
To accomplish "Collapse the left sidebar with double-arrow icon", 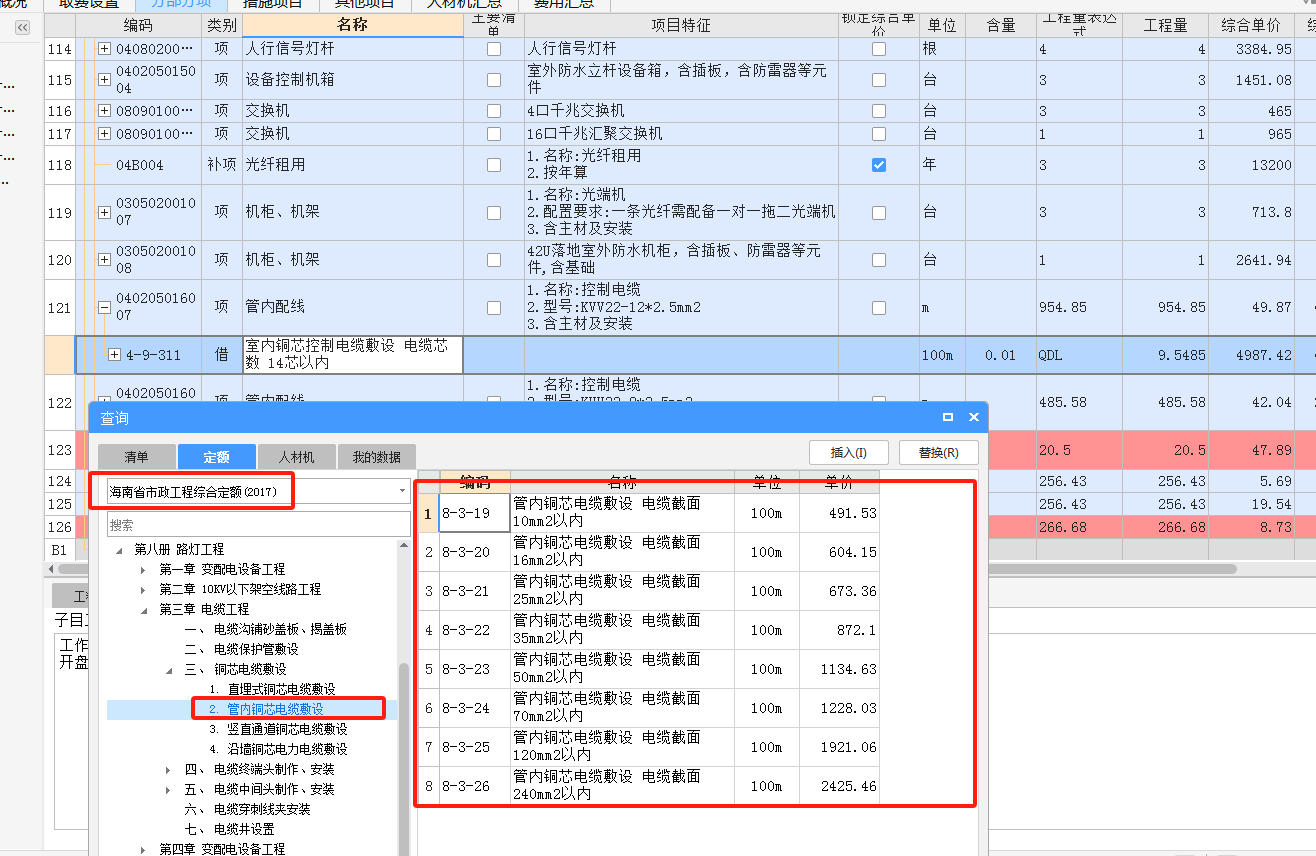I will (22, 29).
